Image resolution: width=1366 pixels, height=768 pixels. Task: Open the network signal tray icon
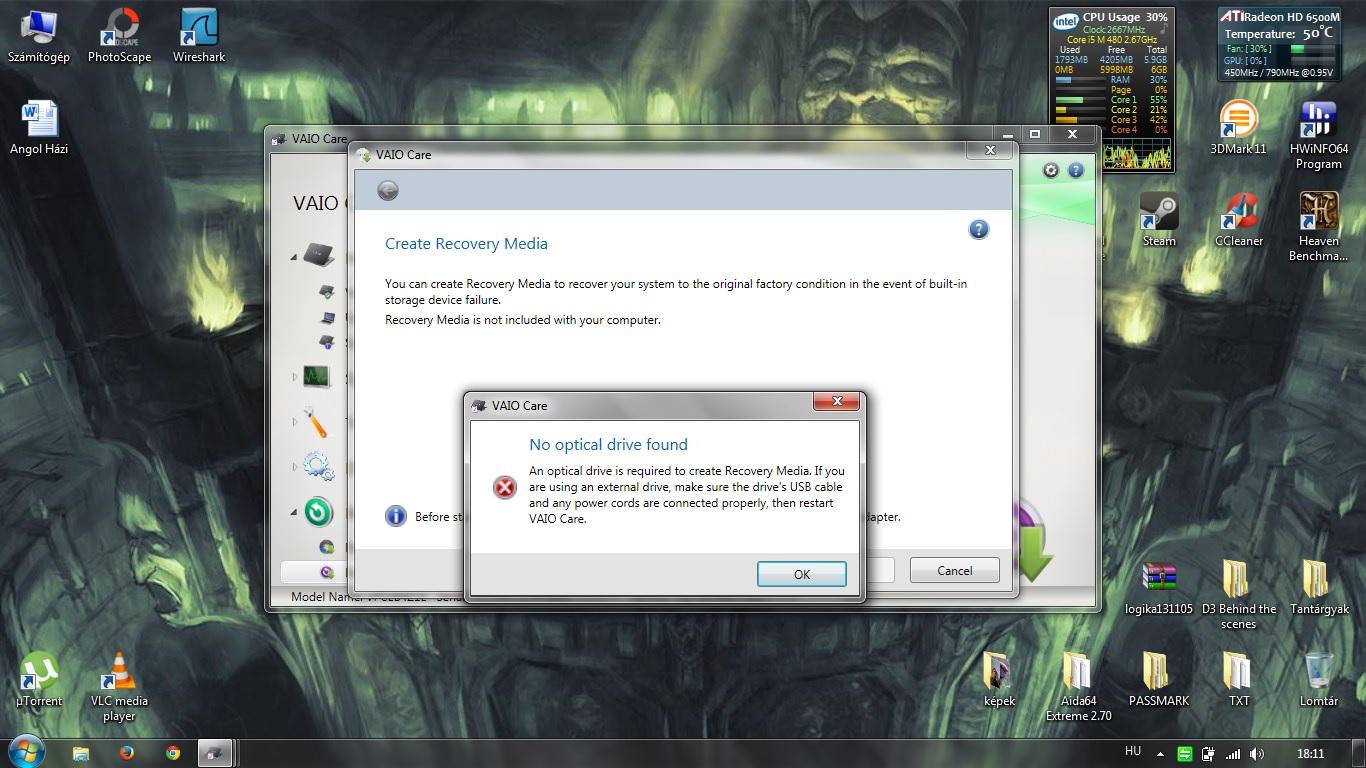click(1233, 753)
